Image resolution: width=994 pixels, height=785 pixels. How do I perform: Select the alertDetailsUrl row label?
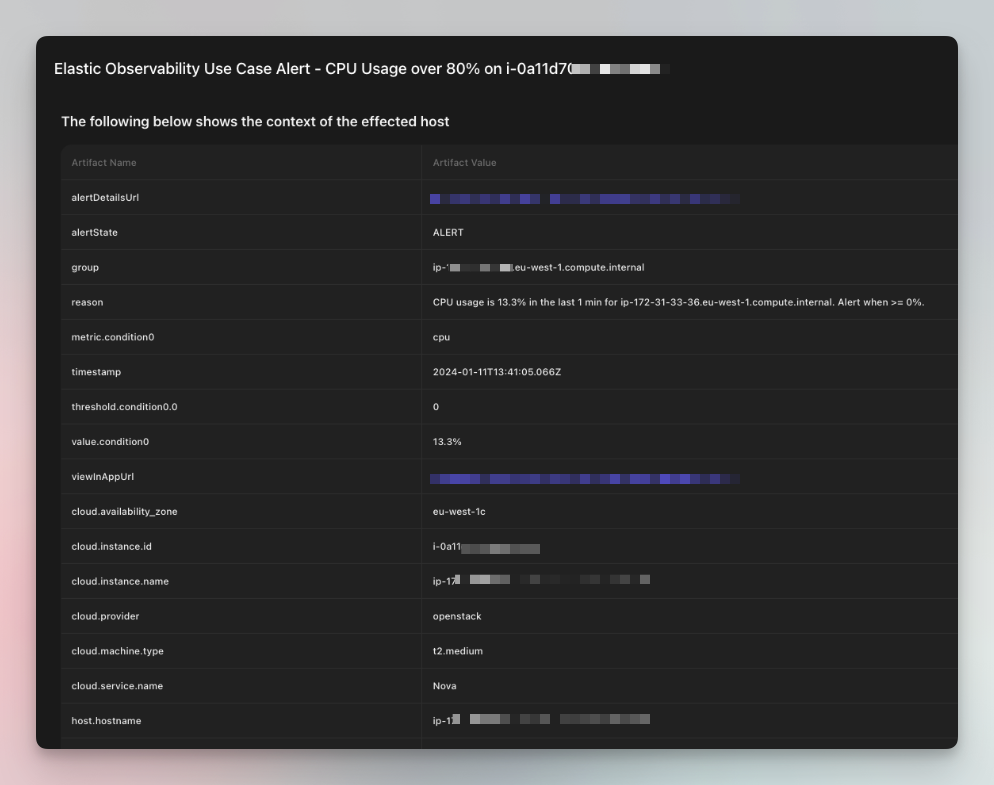pos(105,198)
